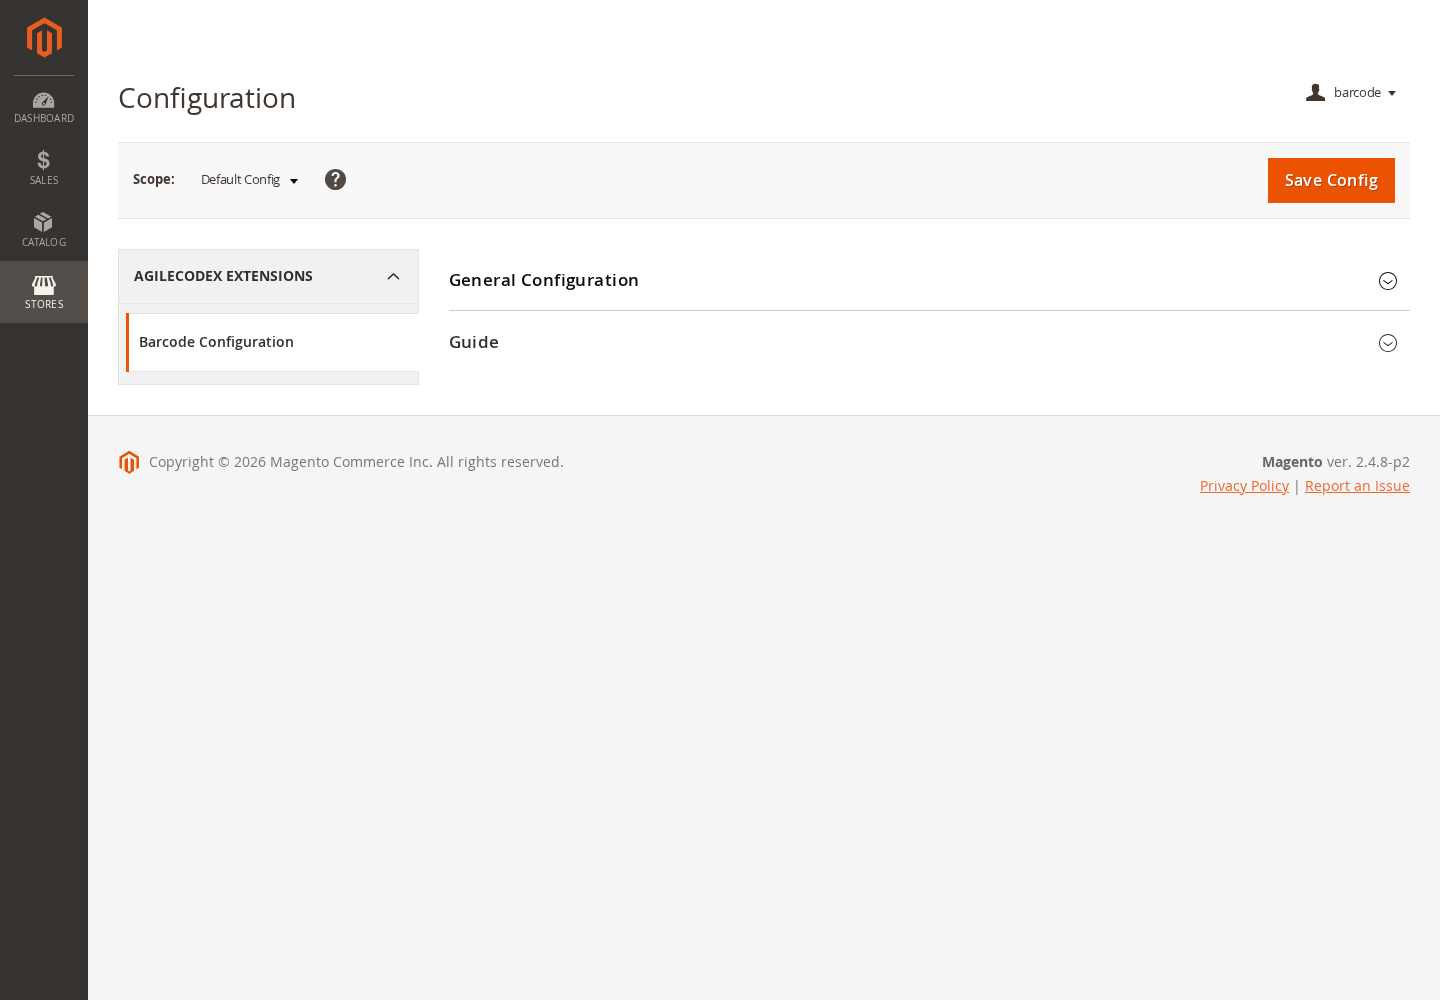Select the Barcode Configuration tab
Image resolution: width=1440 pixels, height=1000 pixels.
(x=272, y=342)
